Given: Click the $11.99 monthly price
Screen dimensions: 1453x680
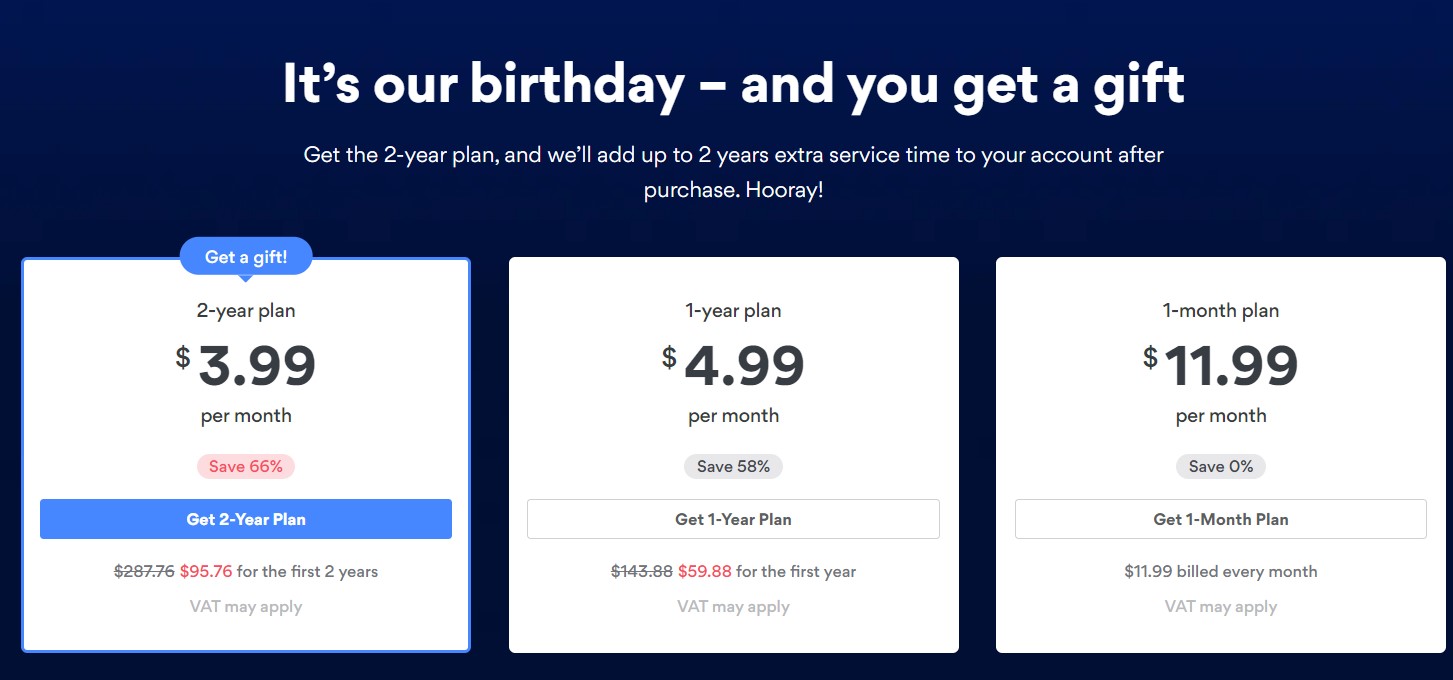Looking at the screenshot, I should [x=1230, y=367].
